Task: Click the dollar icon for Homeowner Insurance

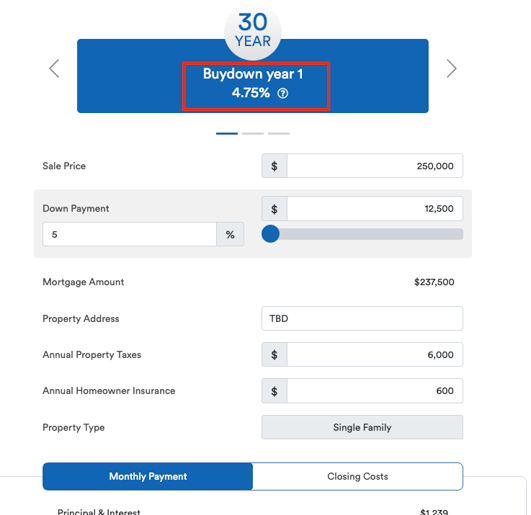Action: [274, 391]
